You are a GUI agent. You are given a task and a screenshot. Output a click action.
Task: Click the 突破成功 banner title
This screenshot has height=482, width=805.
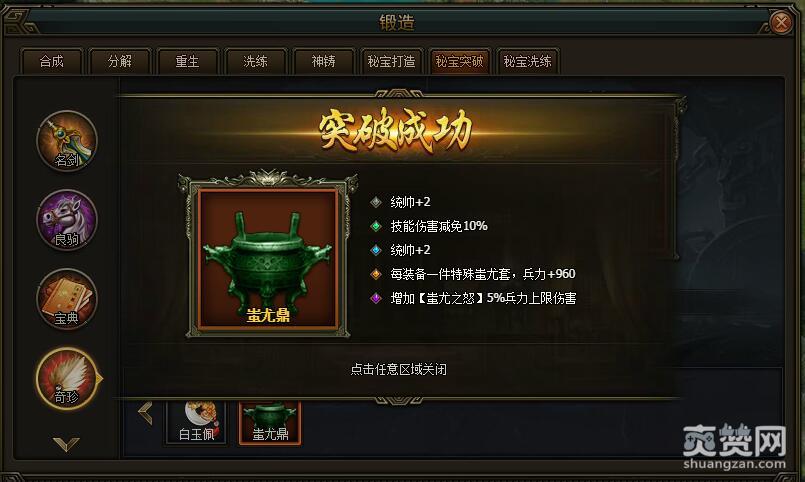(394, 131)
